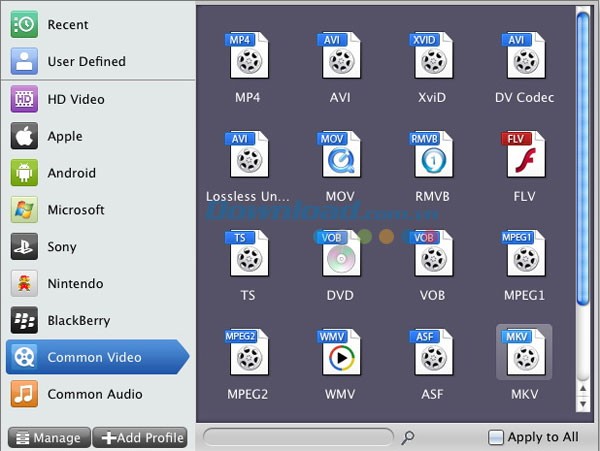Select the MPEG1 format icon
This screenshot has width=600, height=451.
[524, 253]
